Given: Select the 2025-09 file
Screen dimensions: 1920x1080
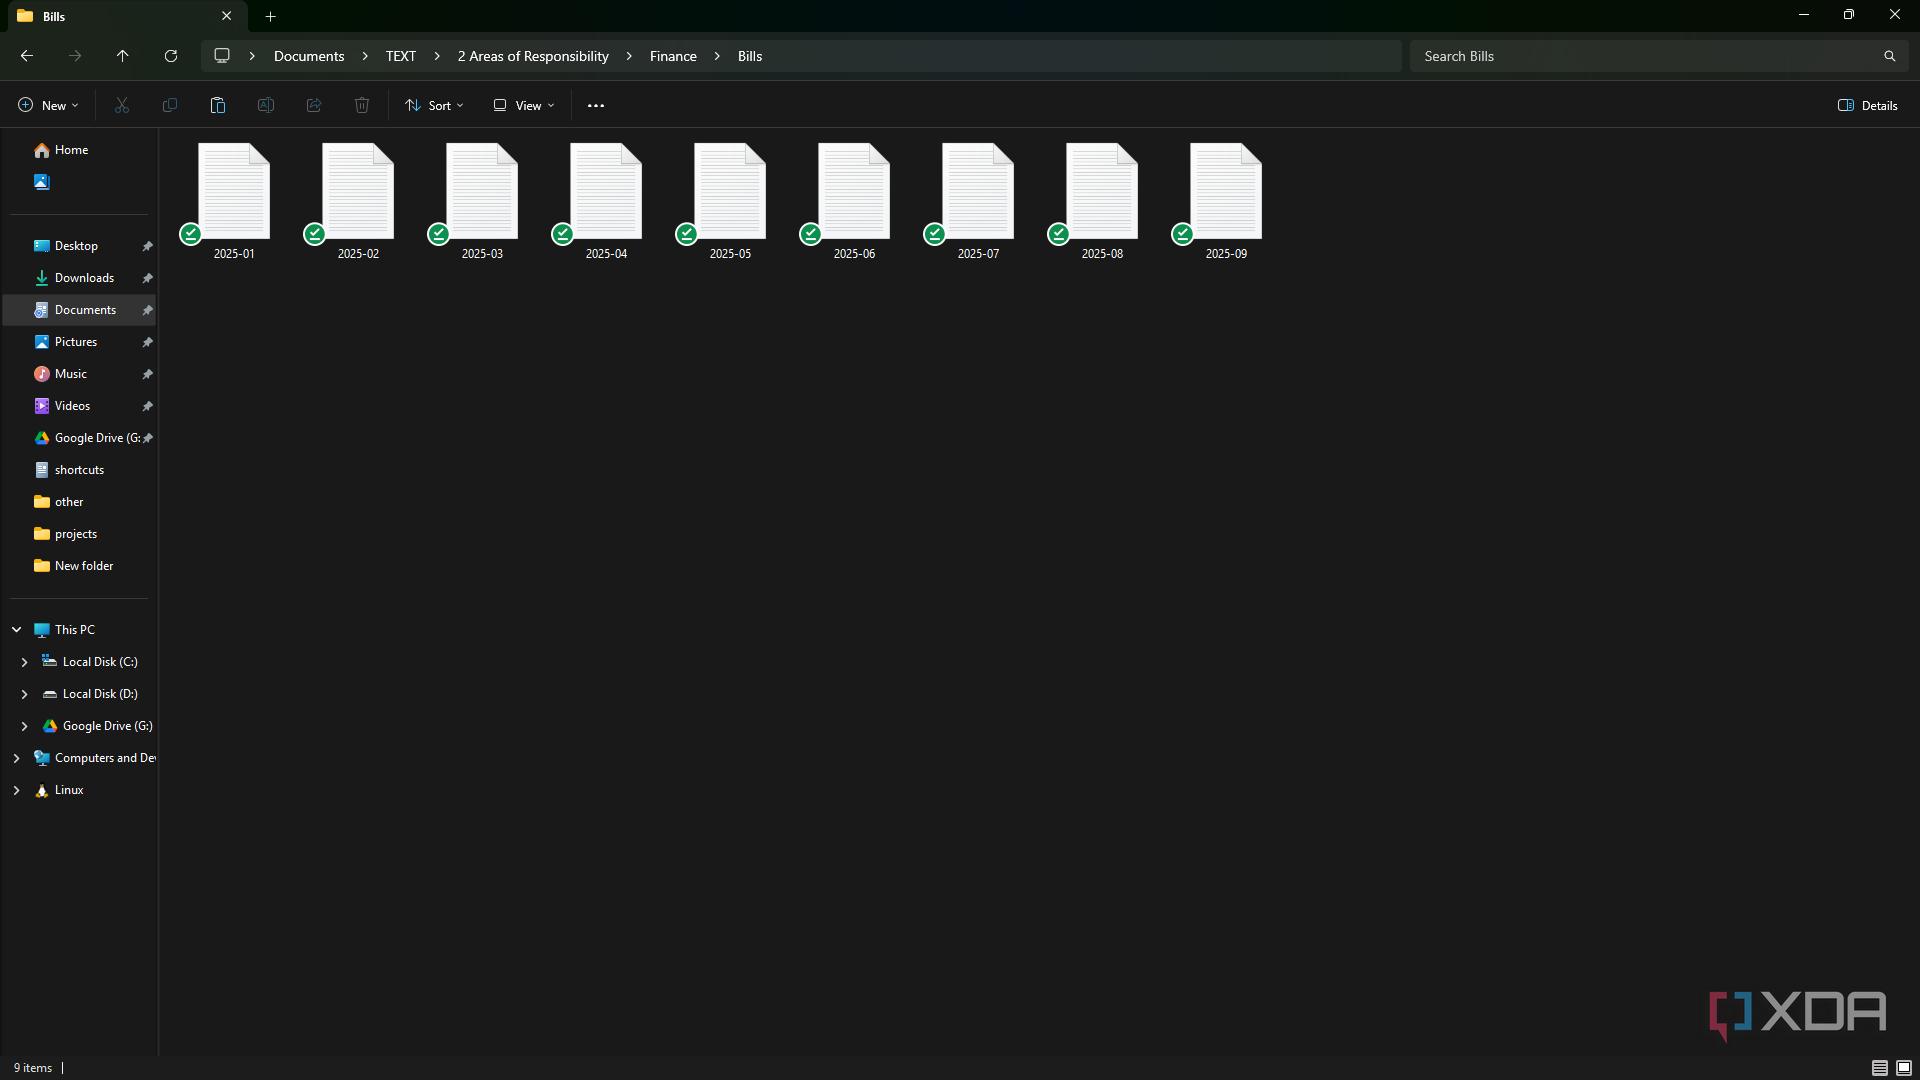Looking at the screenshot, I should click(x=1226, y=202).
